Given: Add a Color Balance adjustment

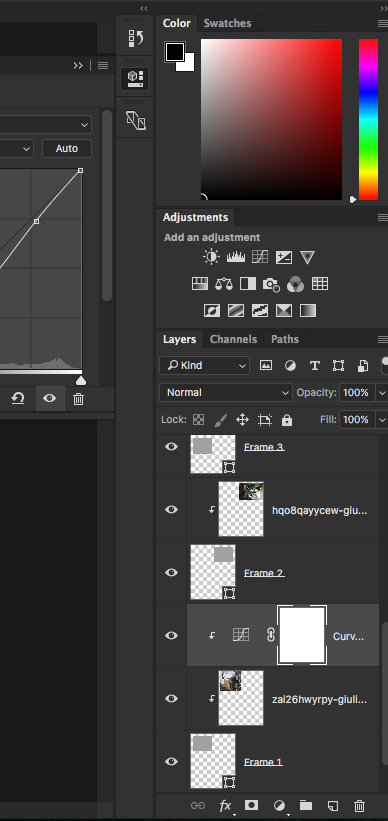Looking at the screenshot, I should (x=224, y=284).
